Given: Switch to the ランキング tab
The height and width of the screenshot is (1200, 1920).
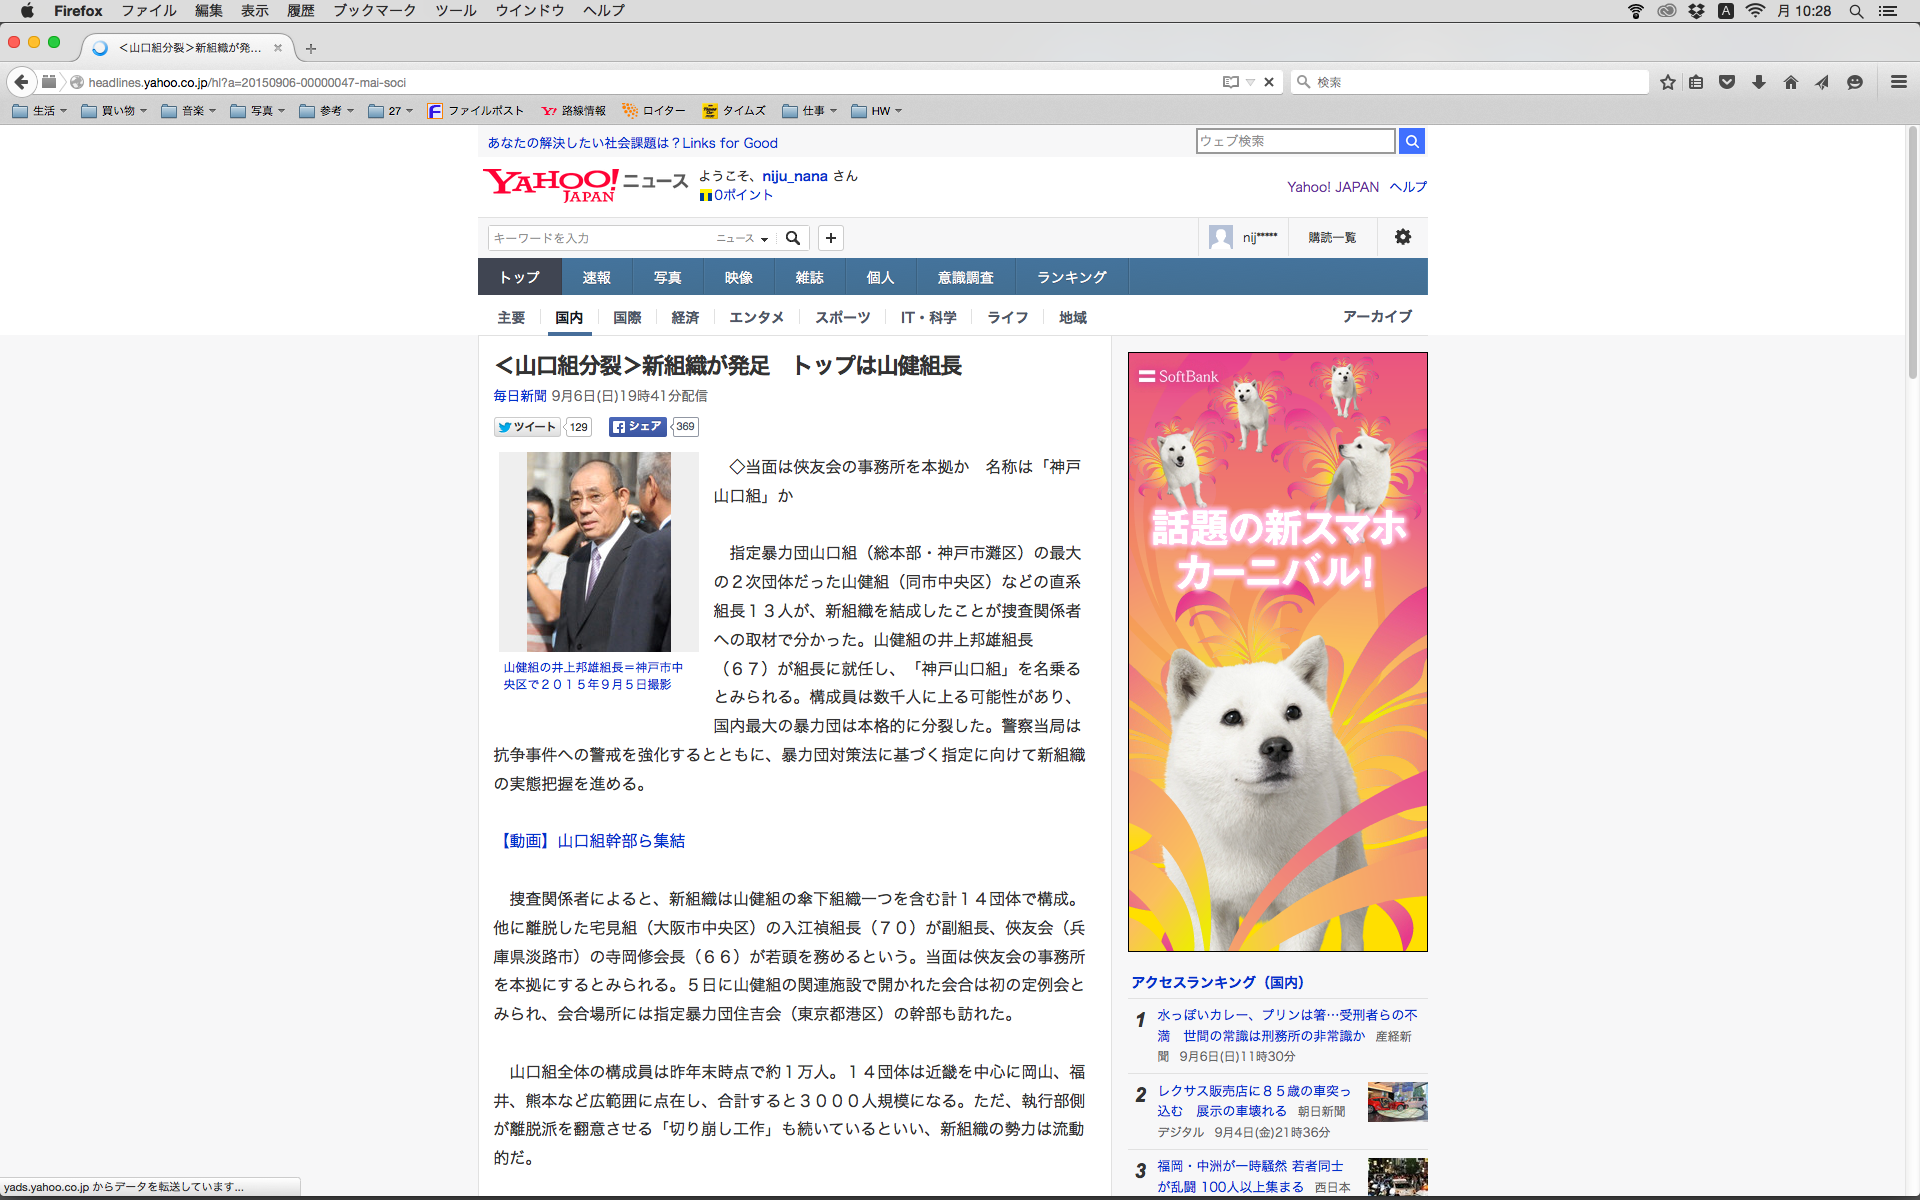Looking at the screenshot, I should point(1071,277).
